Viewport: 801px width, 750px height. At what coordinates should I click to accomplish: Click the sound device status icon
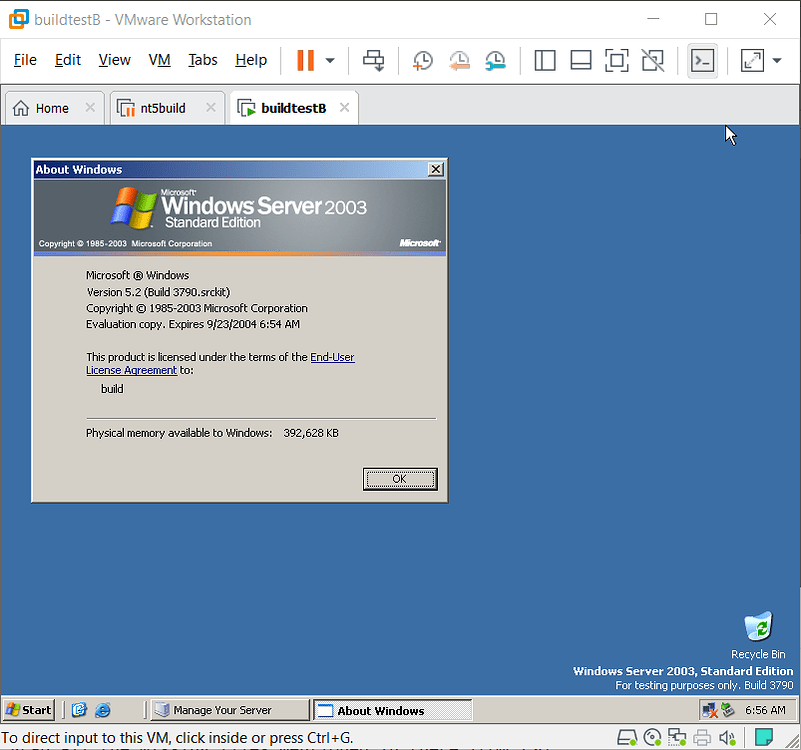click(727, 737)
